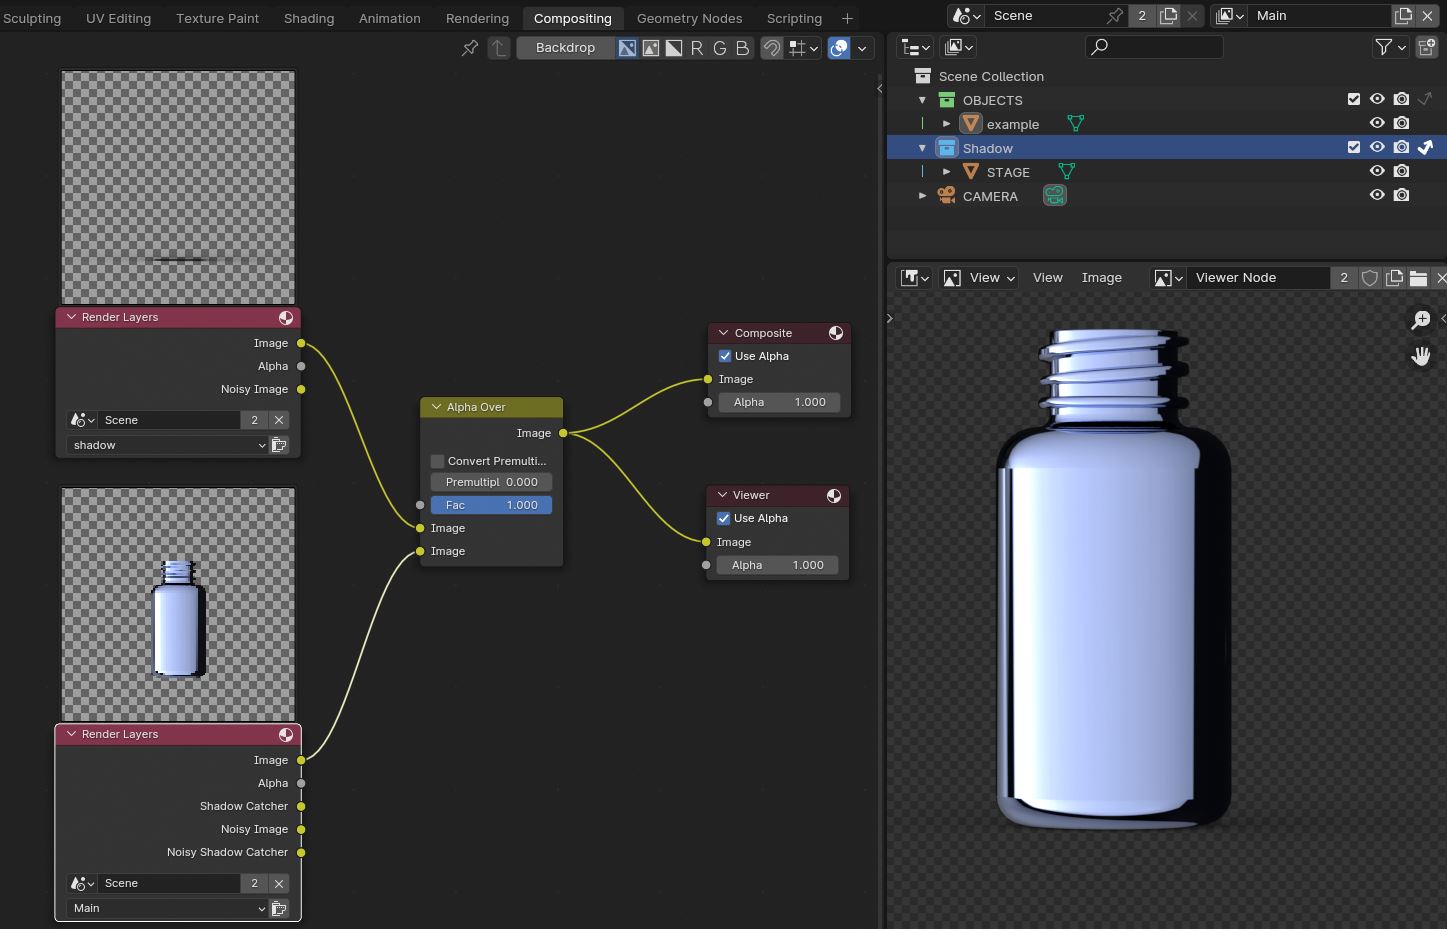Uncheck Shadow collection exclude checkbox
Image resolution: width=1447 pixels, height=929 pixels.
[x=1354, y=147]
